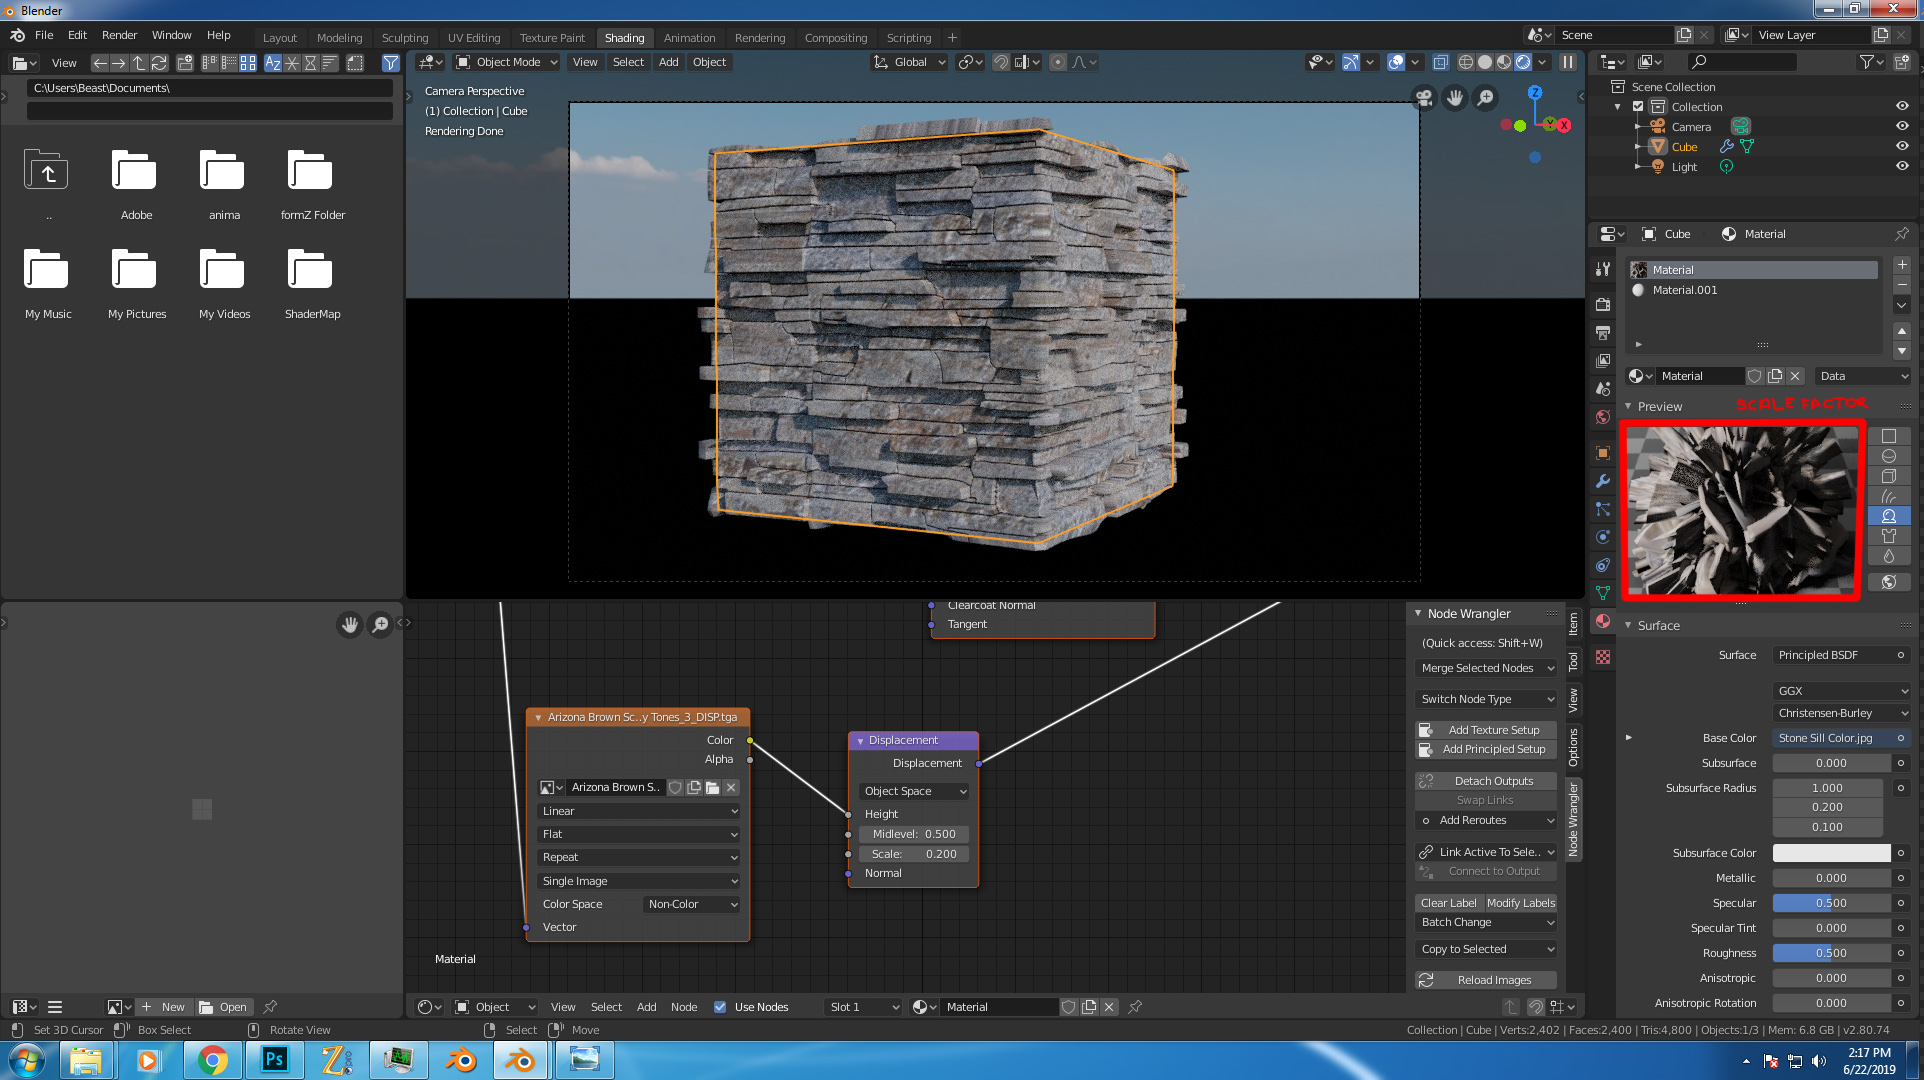Collapse the Preview panel
Image resolution: width=1924 pixels, height=1080 pixels.
[1628, 406]
